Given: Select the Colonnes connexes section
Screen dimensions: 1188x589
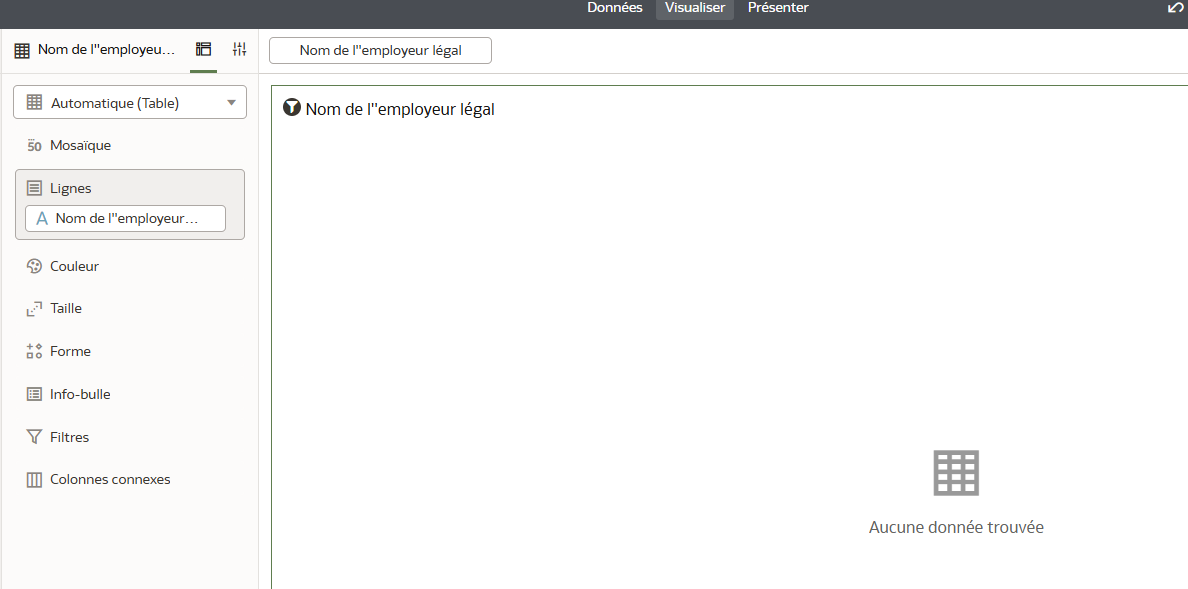Looking at the screenshot, I should click(x=110, y=479).
